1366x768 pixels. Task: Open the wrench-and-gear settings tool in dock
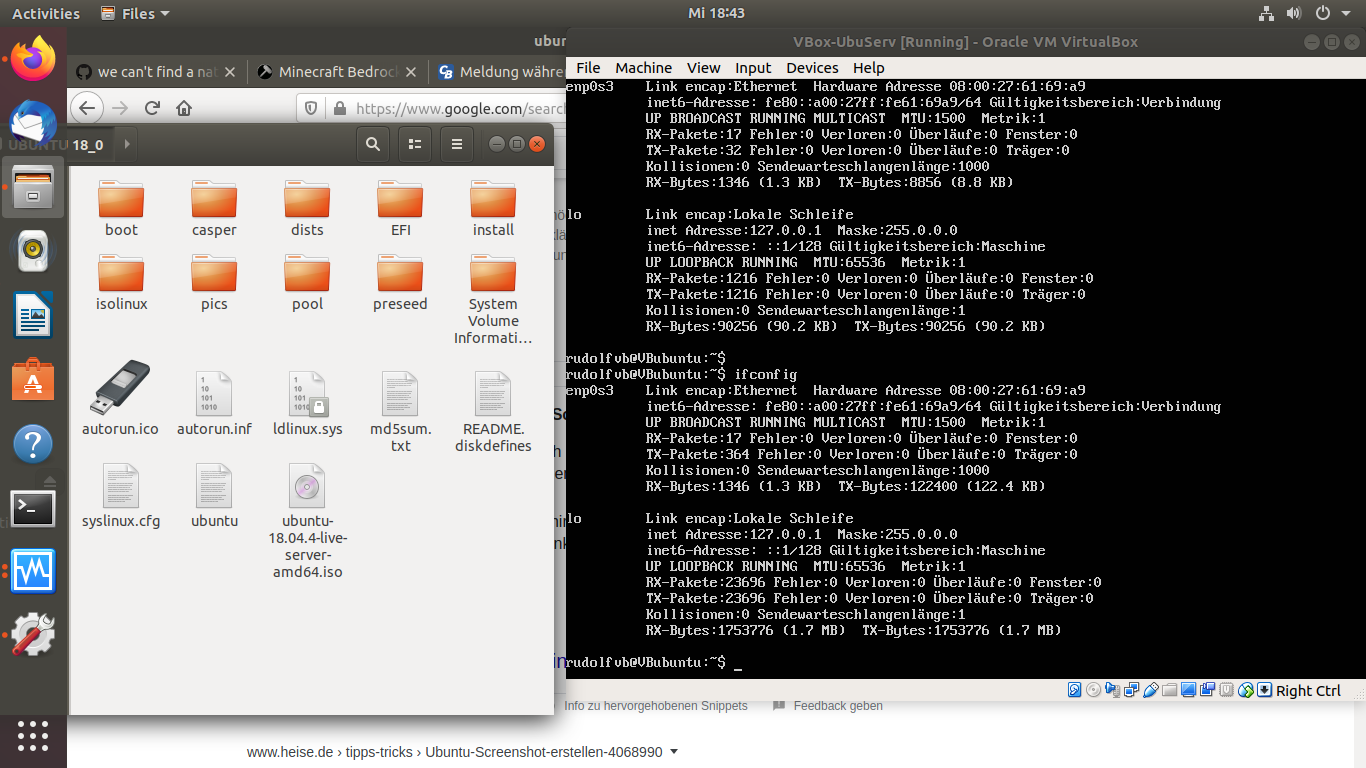[x=33, y=635]
